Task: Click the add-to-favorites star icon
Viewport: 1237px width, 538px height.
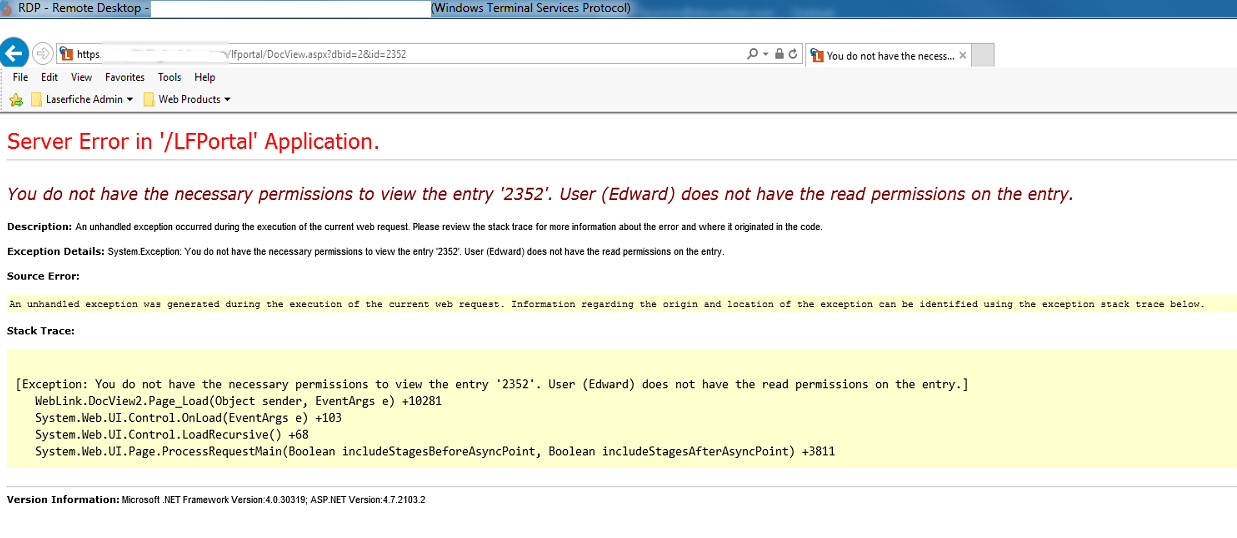Action: pyautogui.click(x=16, y=99)
